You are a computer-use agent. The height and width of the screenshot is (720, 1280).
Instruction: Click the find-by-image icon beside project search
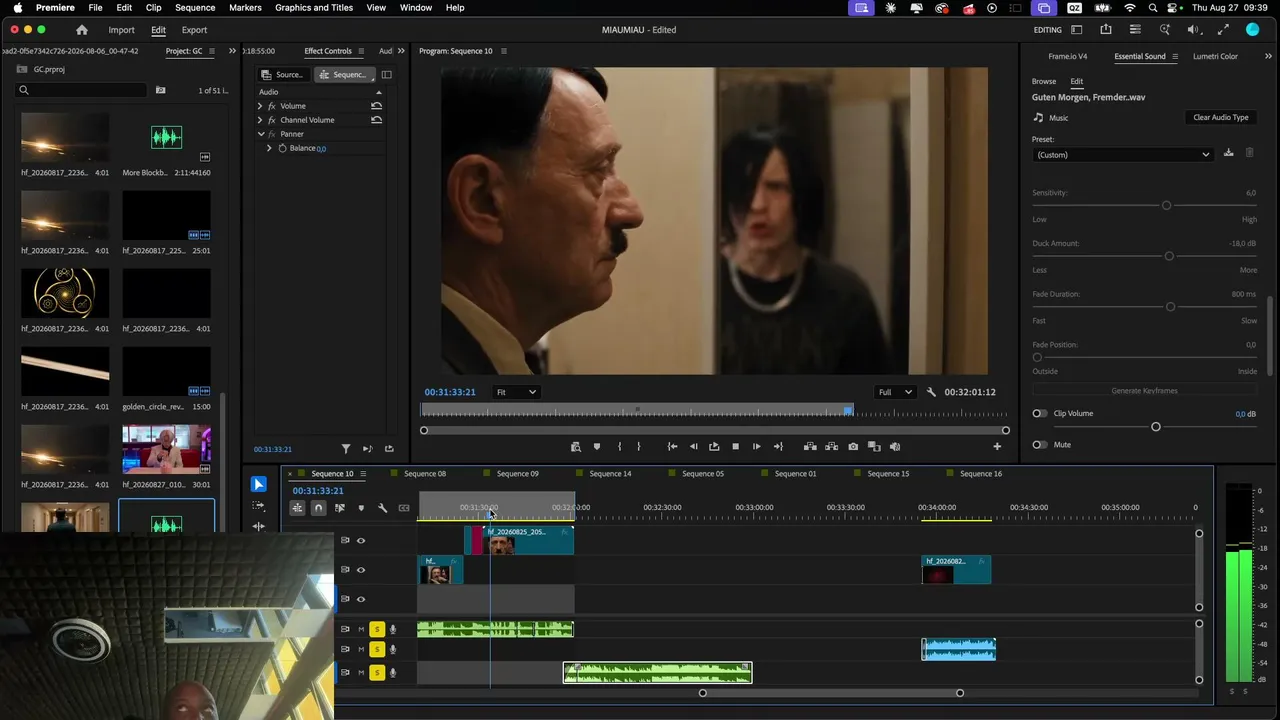pyautogui.click(x=160, y=90)
